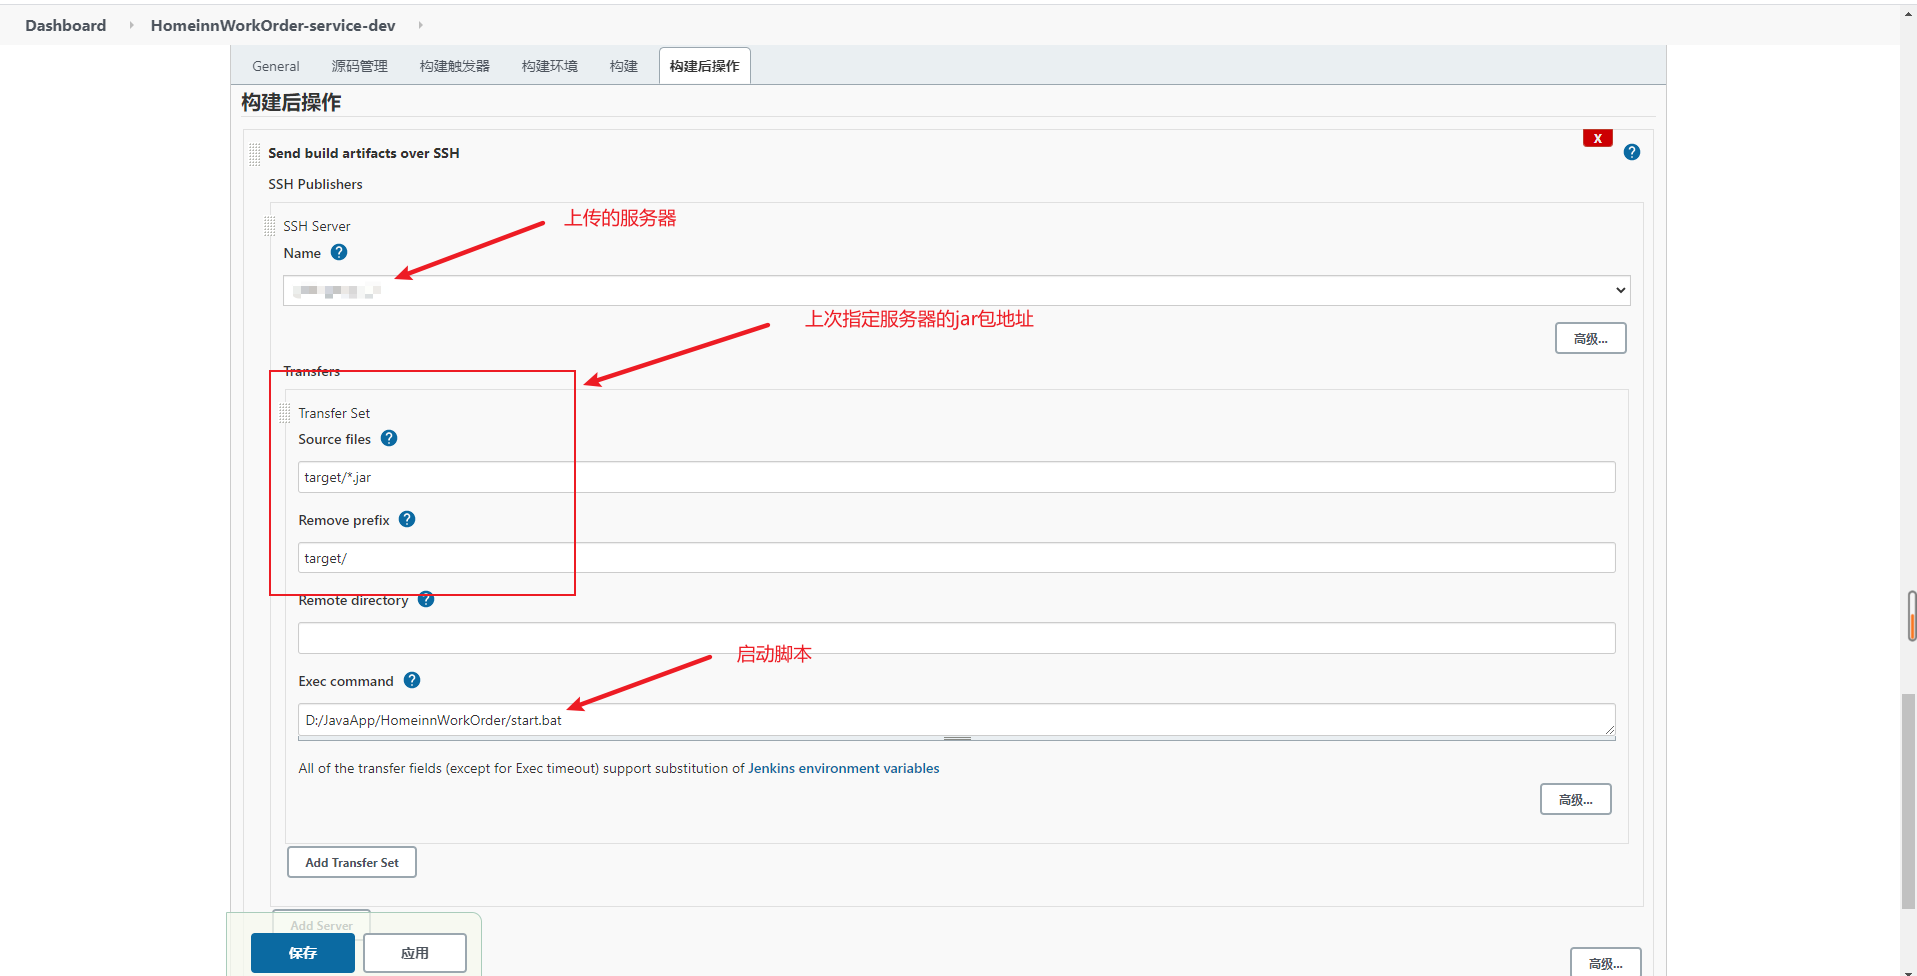Grab the drag handle beside SSH Server
Viewport: 1917px width, 976px height.
point(270,226)
